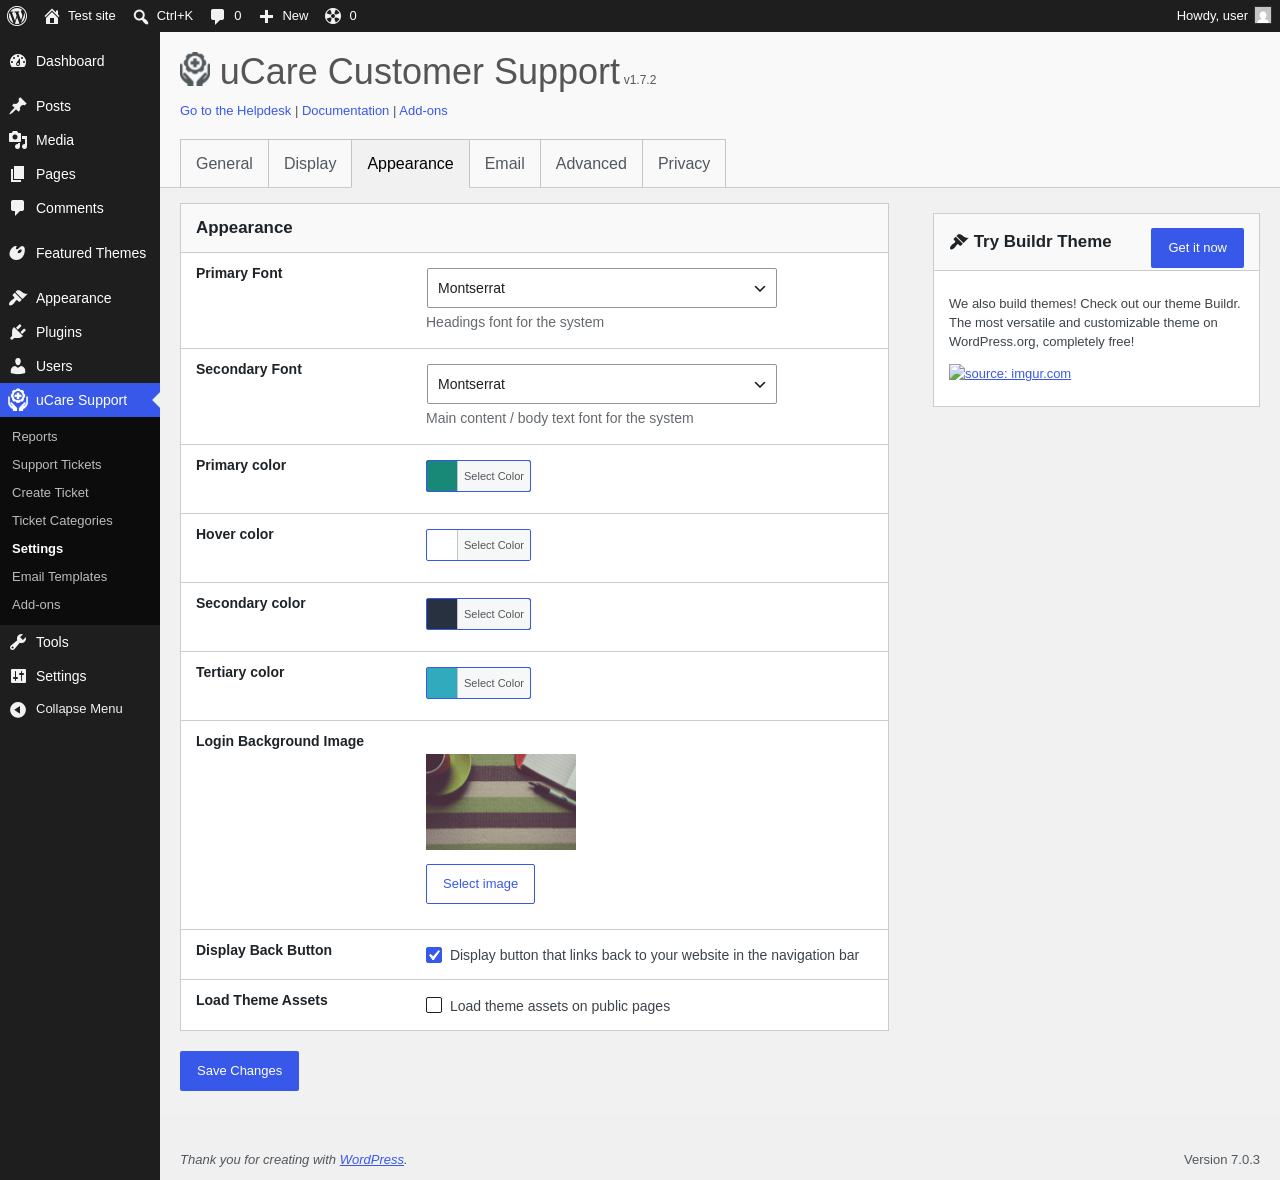Click the Version 7.0.3 footer text
Screen dimensions: 1280x1180
[1222, 1160]
